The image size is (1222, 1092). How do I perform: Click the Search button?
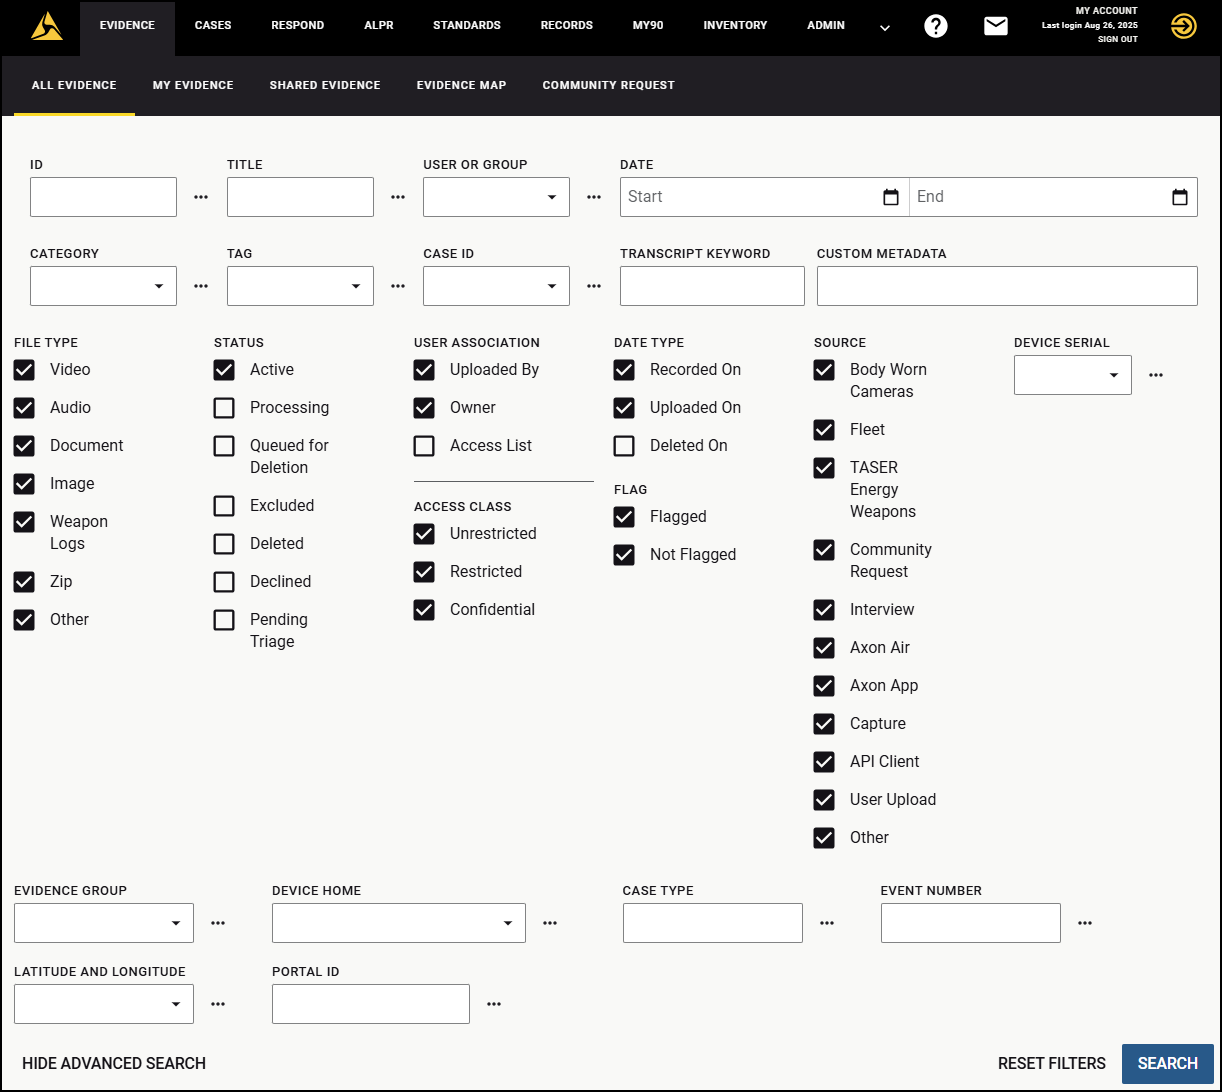[1167, 1063]
